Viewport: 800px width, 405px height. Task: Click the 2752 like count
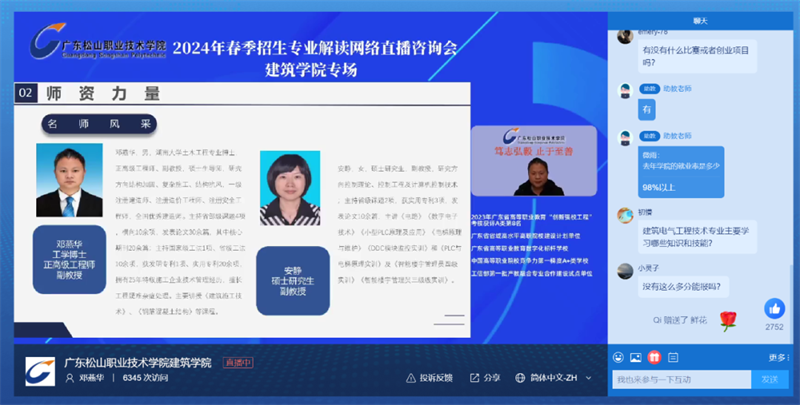pos(774,327)
